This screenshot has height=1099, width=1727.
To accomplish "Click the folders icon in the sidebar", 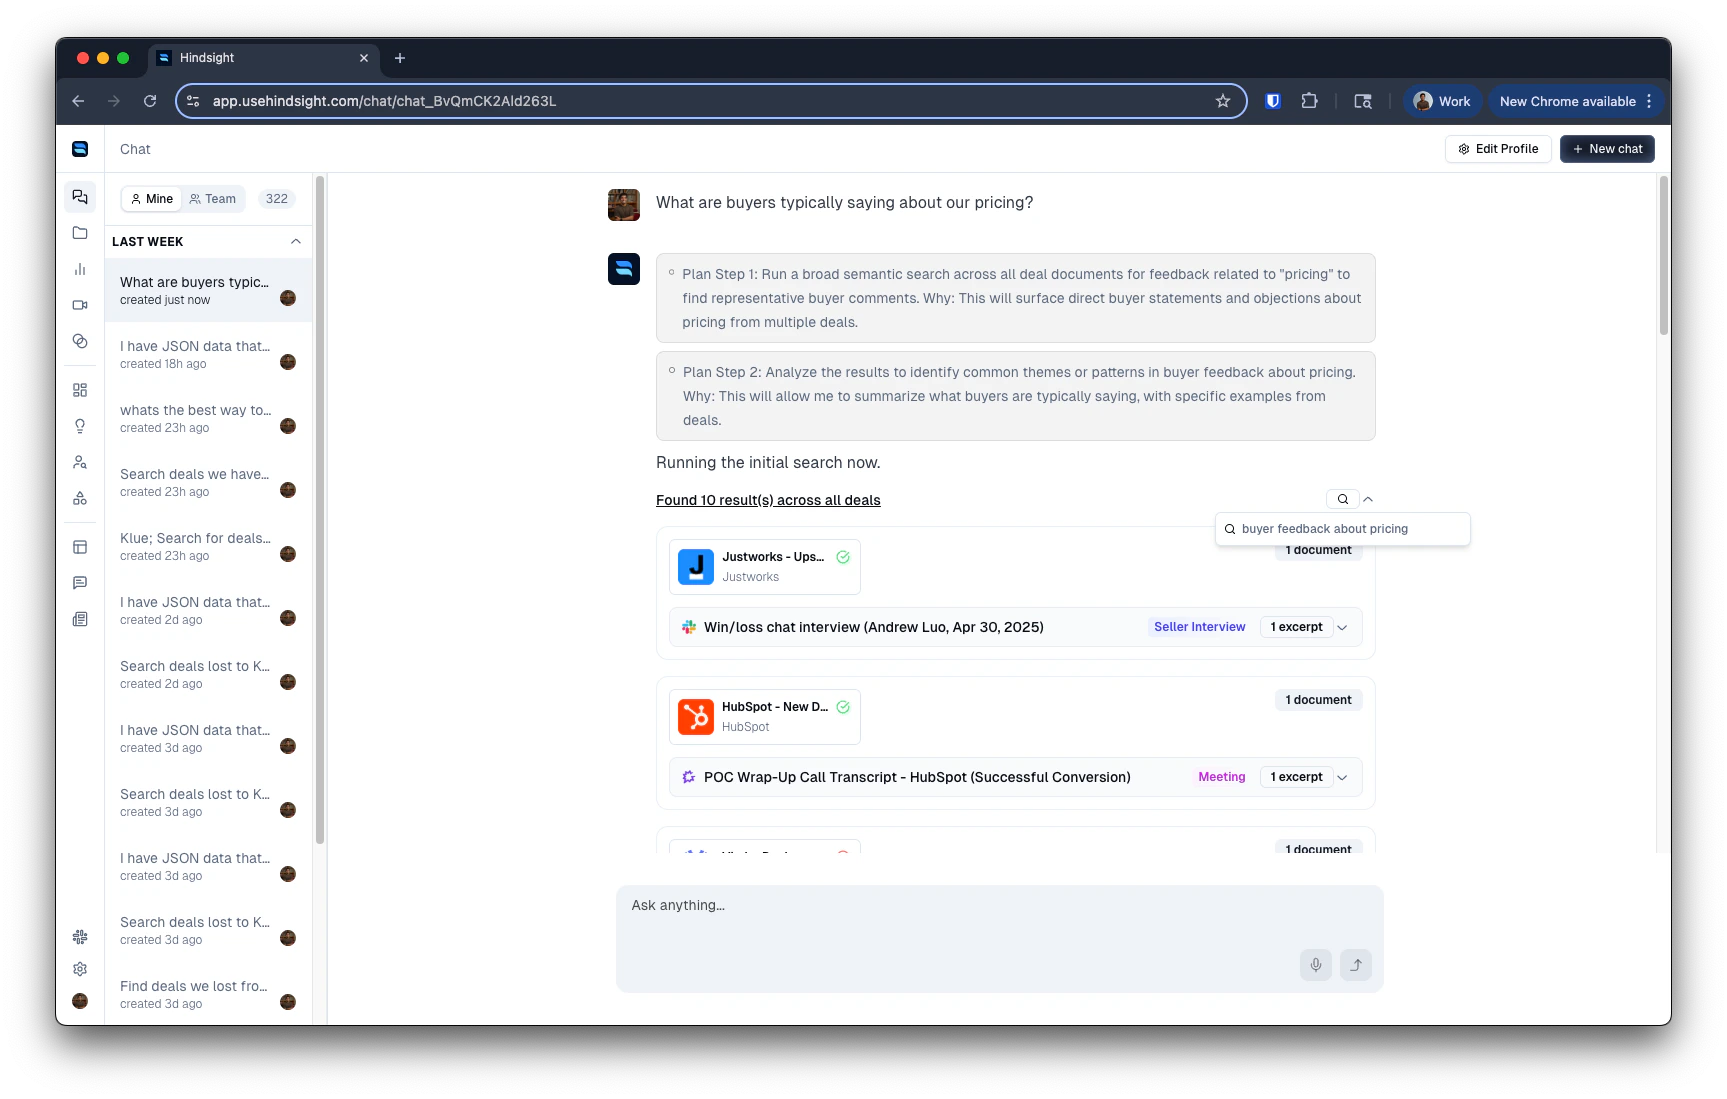I will click(x=80, y=233).
